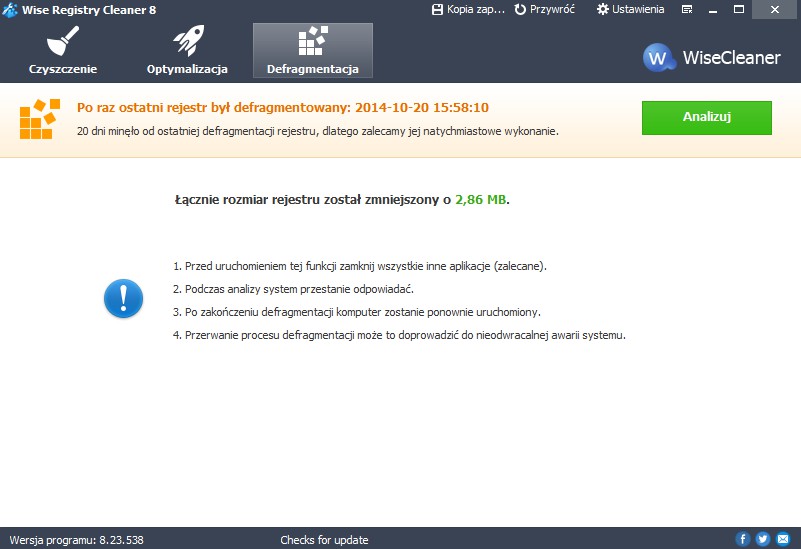Viewport: 801px width, 549px height.
Task: Close the Wise Registry Cleaner window
Action: point(774,9)
